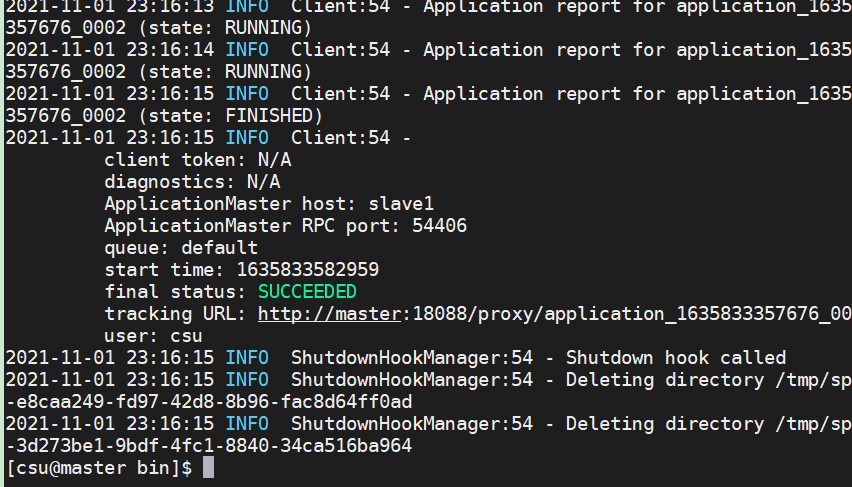Screen dimensions: 852x487
Task: Click the SUCCEEDED final status text
Action: [x=307, y=292]
